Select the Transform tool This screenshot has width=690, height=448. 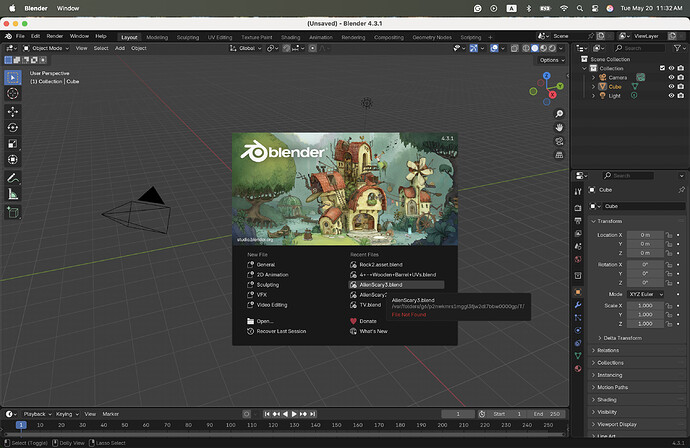tap(13, 159)
